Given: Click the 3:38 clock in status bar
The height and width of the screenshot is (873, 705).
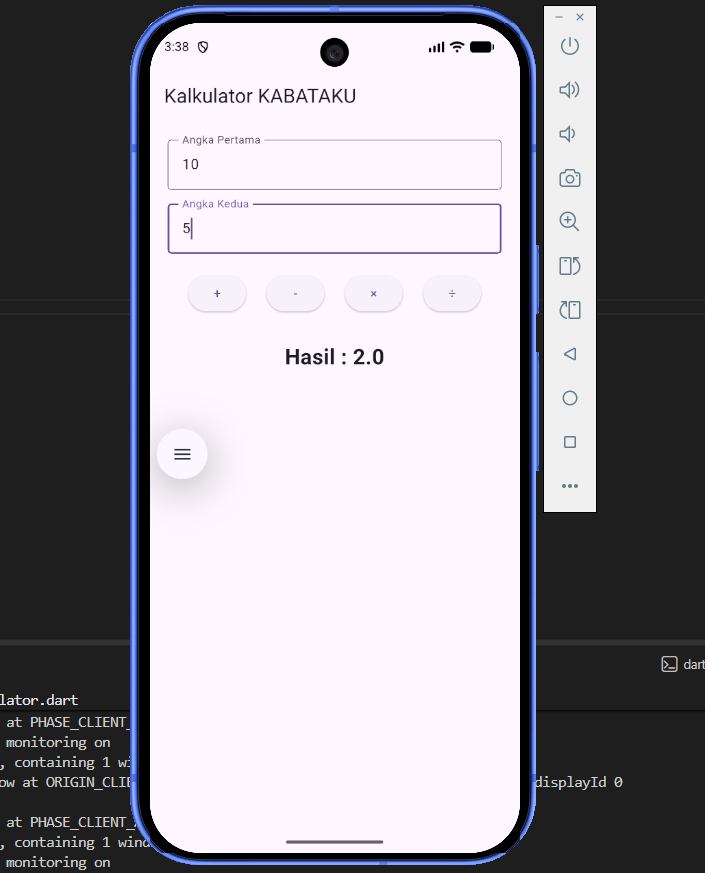Looking at the screenshot, I should tap(177, 47).
